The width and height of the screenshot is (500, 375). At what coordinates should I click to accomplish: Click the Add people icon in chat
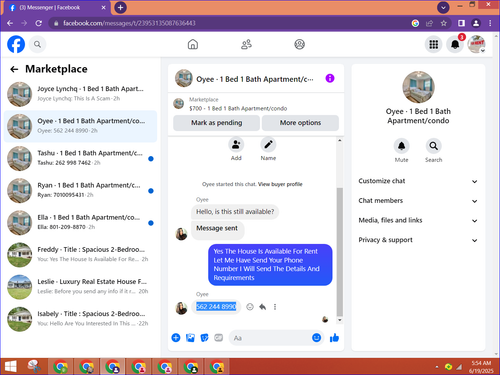coord(236,145)
